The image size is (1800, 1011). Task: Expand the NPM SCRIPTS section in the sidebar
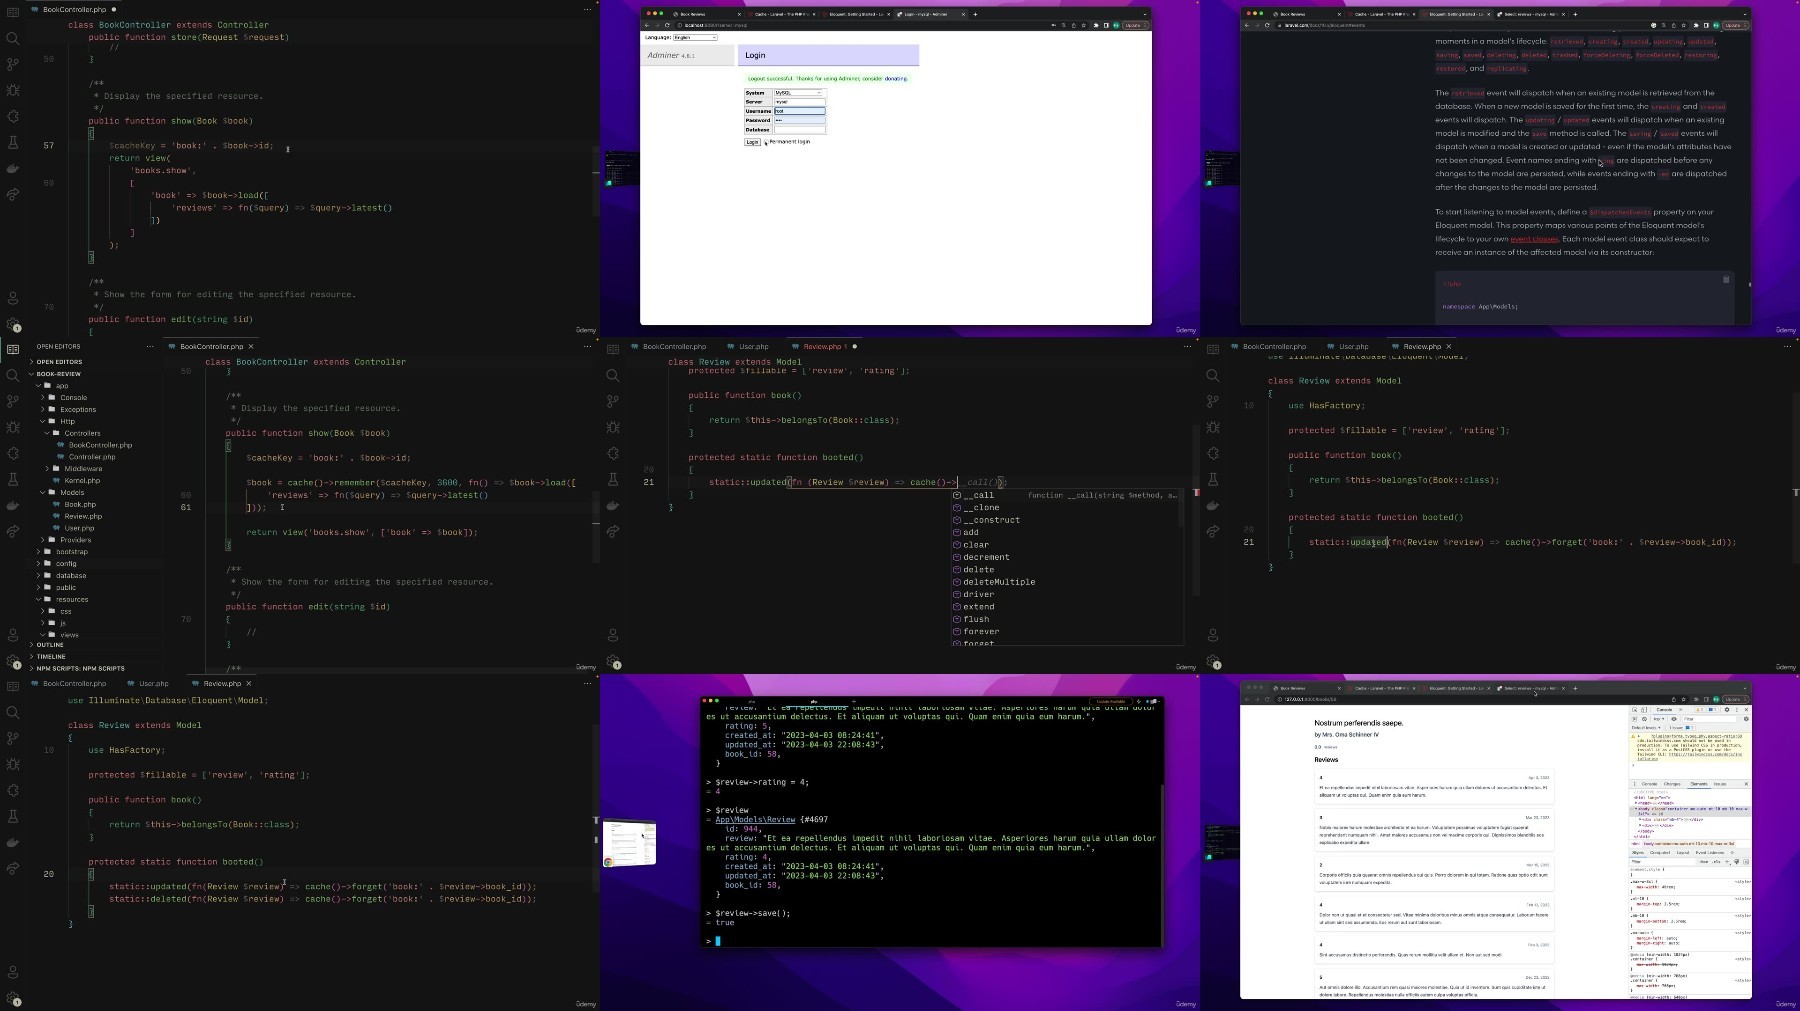pos(79,668)
